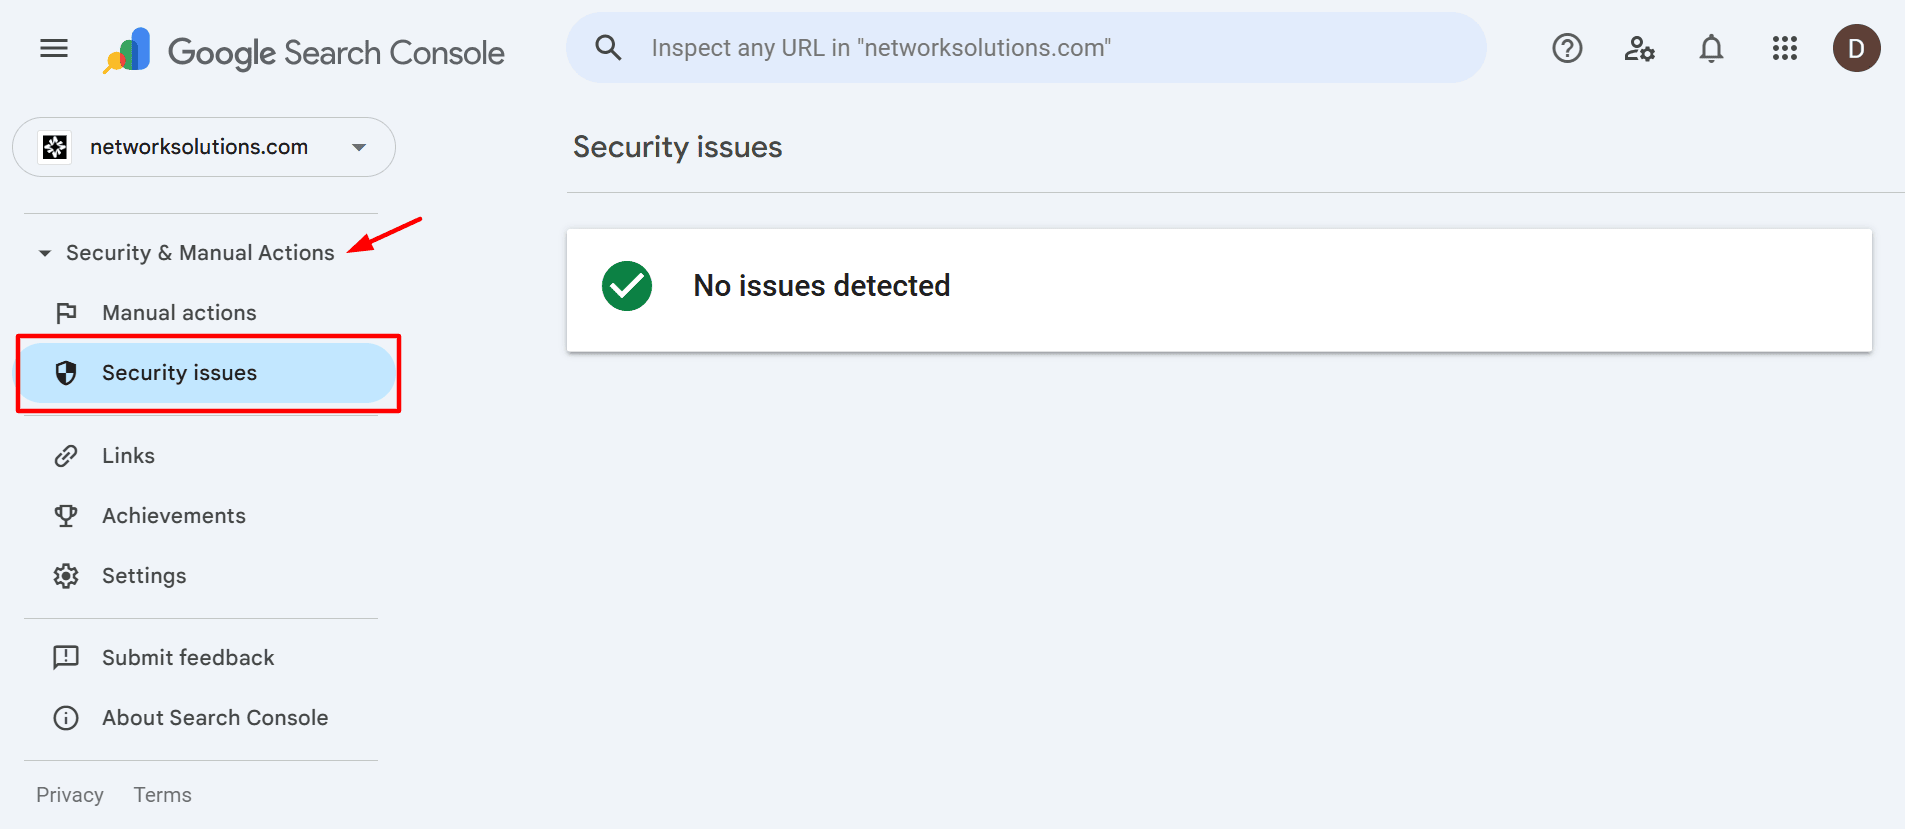Click the profile avatar D
Viewport: 1905px width, 829px height.
(1857, 47)
